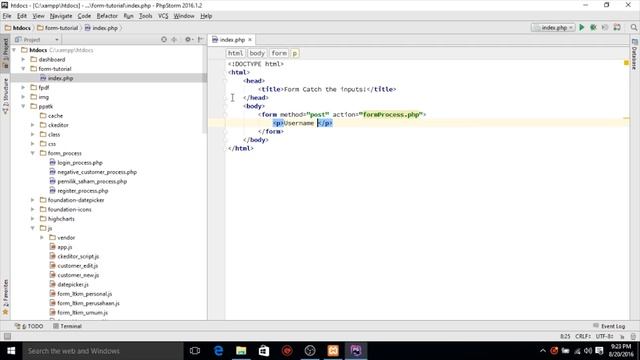Open the Refactor menu
This screenshot has height=360, width=640.
(x=107, y=16)
